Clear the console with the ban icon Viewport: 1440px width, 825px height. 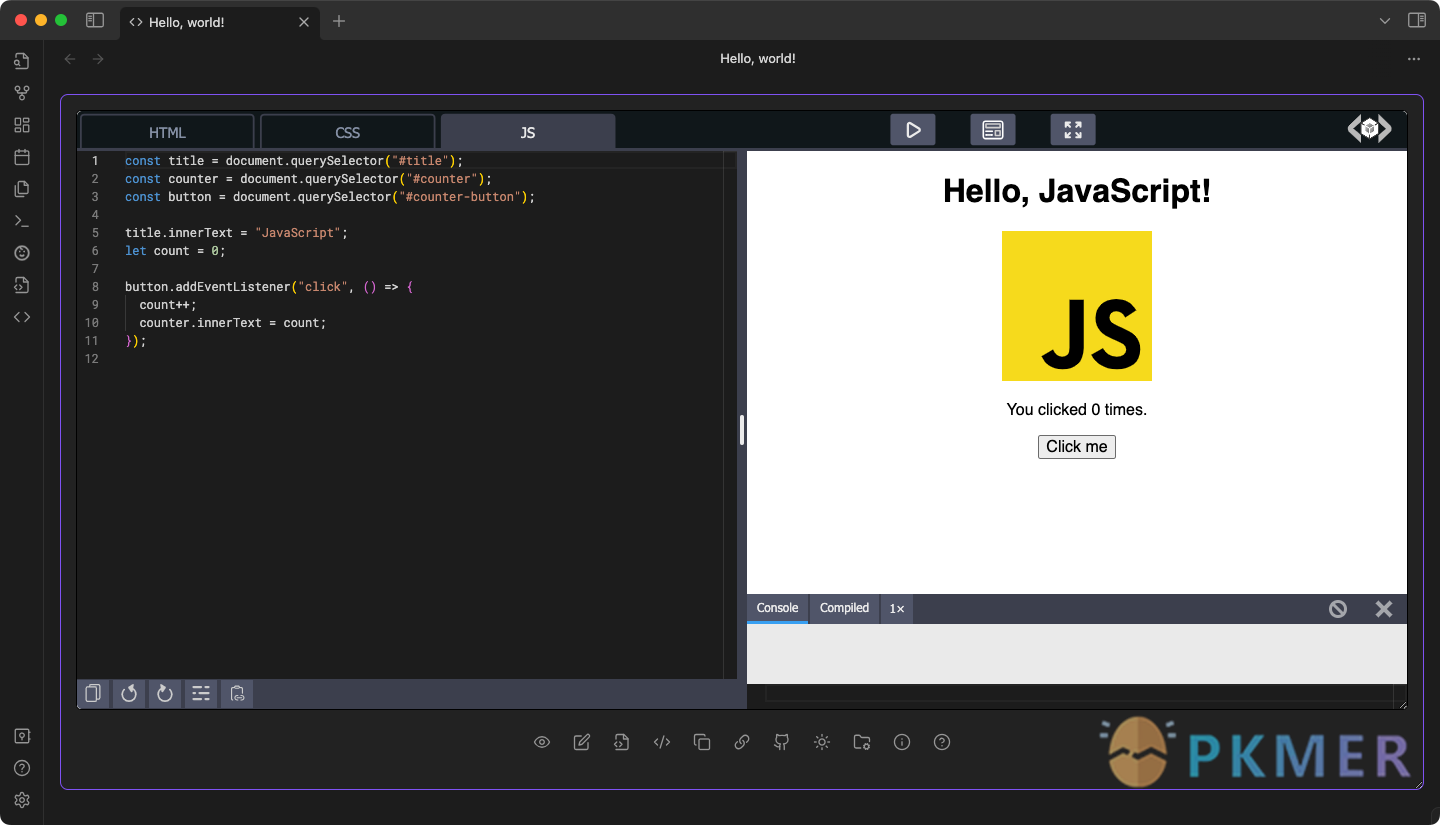[x=1338, y=609]
